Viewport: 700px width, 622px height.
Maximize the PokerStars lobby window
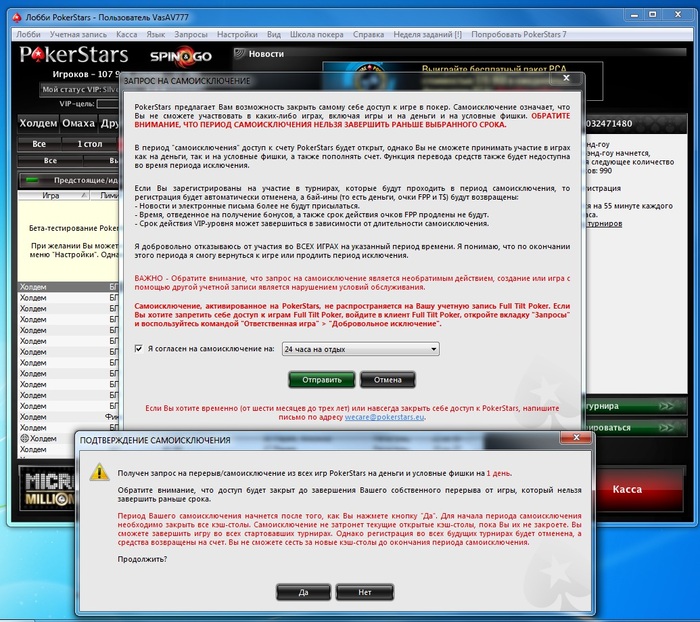653,15
